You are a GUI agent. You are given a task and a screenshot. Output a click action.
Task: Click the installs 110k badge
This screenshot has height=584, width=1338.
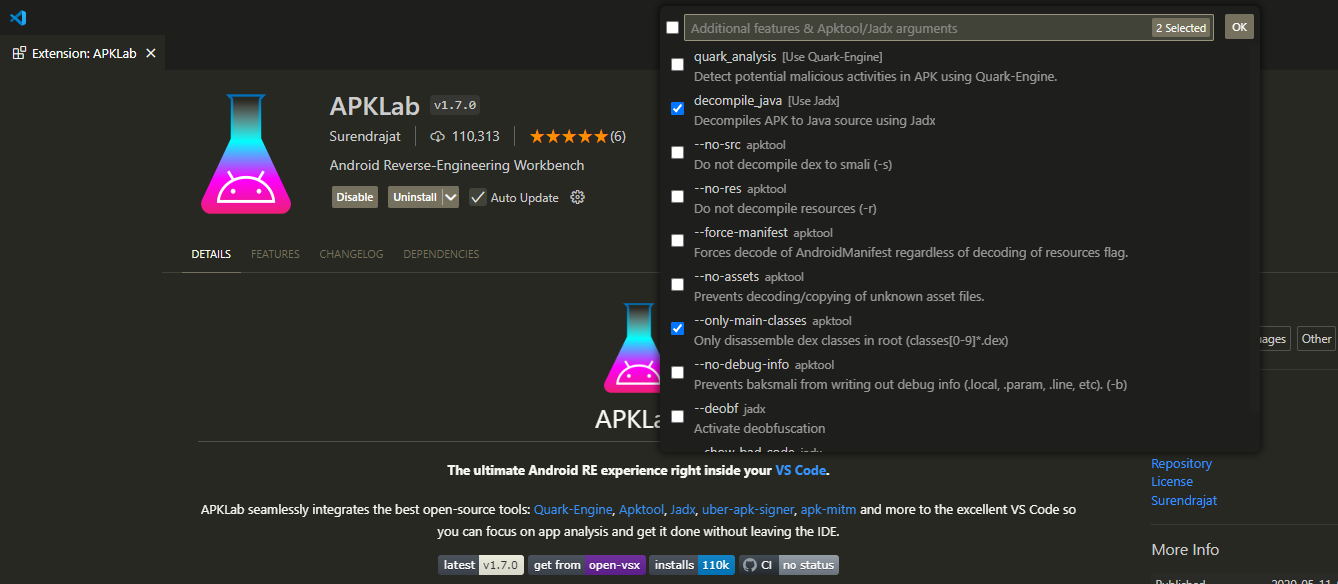click(692, 565)
